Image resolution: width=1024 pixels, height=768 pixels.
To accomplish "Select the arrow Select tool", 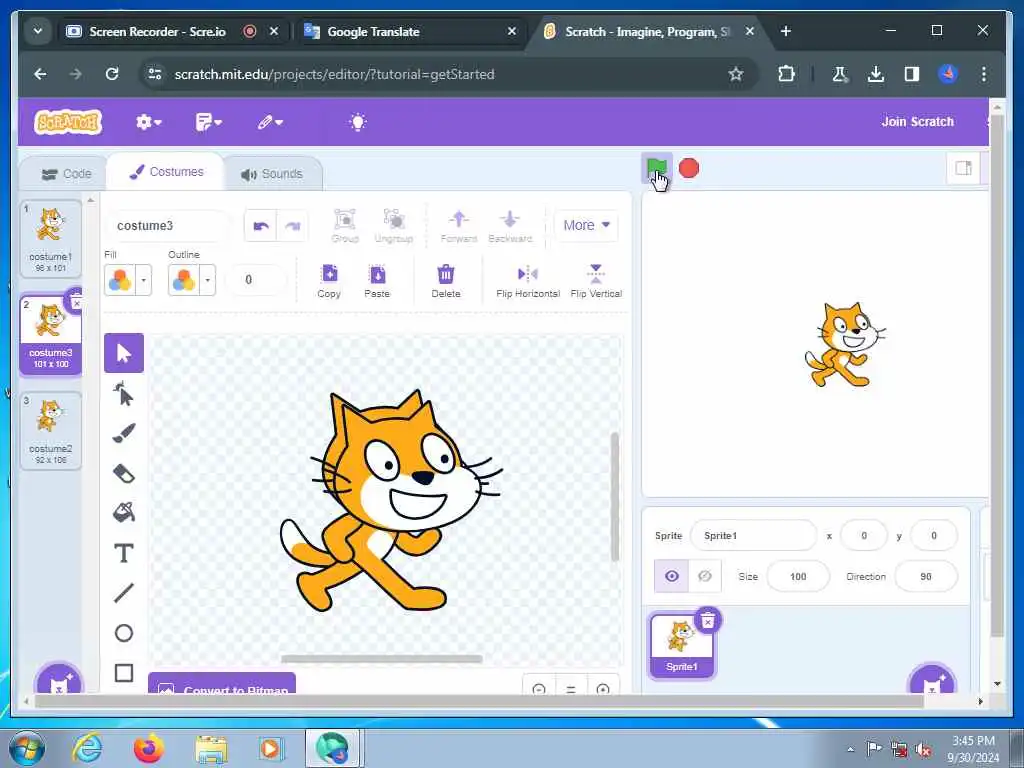I will [x=123, y=353].
